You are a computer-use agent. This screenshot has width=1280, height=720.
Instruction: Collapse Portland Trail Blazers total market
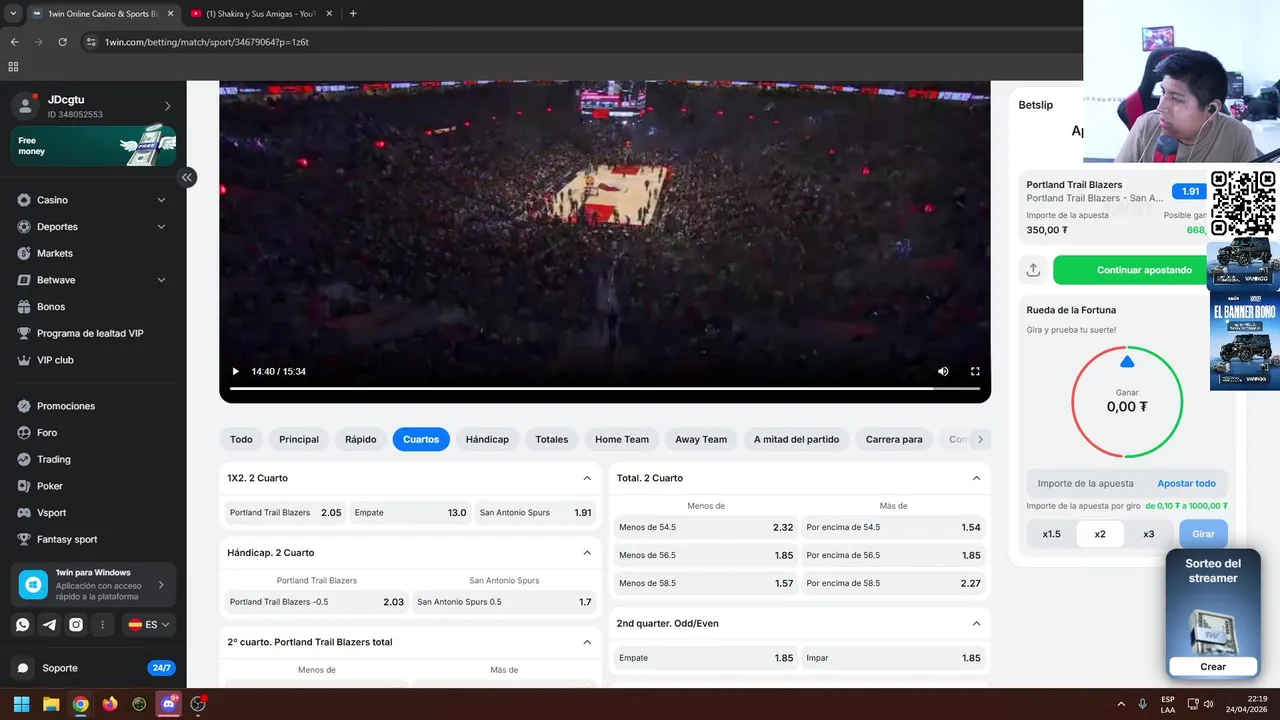pos(587,642)
